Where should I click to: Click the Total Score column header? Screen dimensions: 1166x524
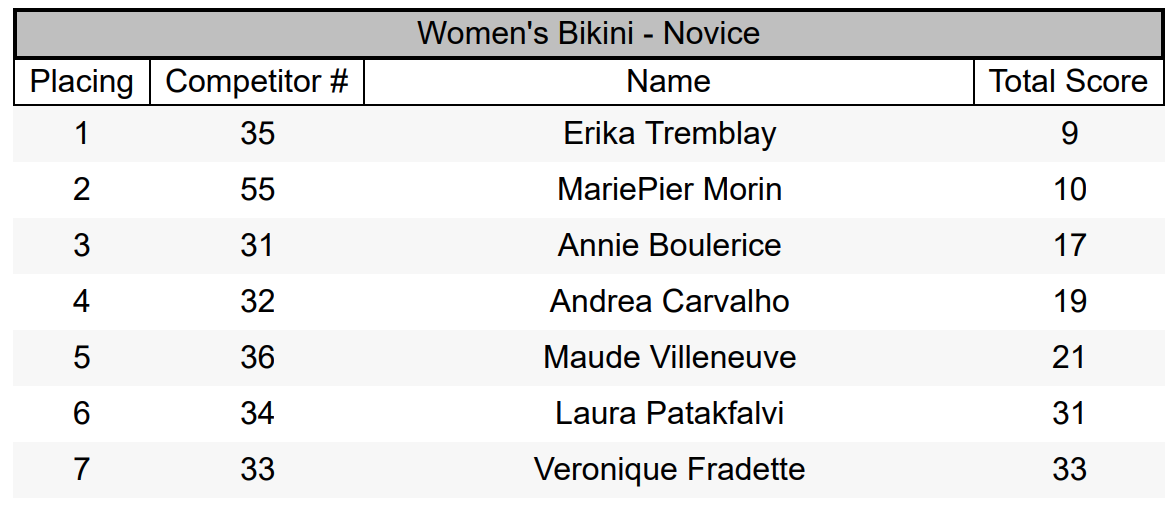[1069, 81]
